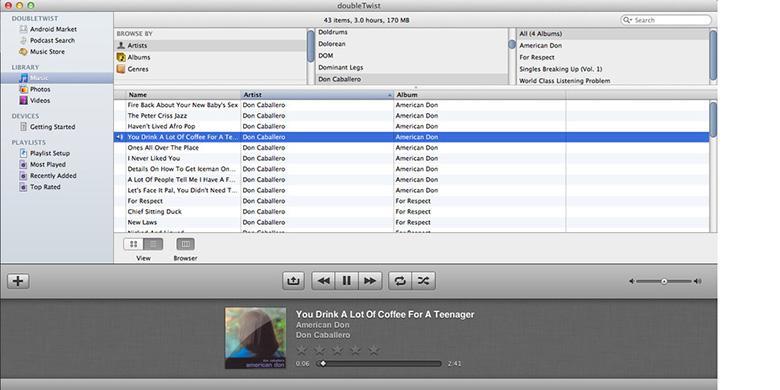Rate song five stars
780x390 pixels.
(374, 350)
